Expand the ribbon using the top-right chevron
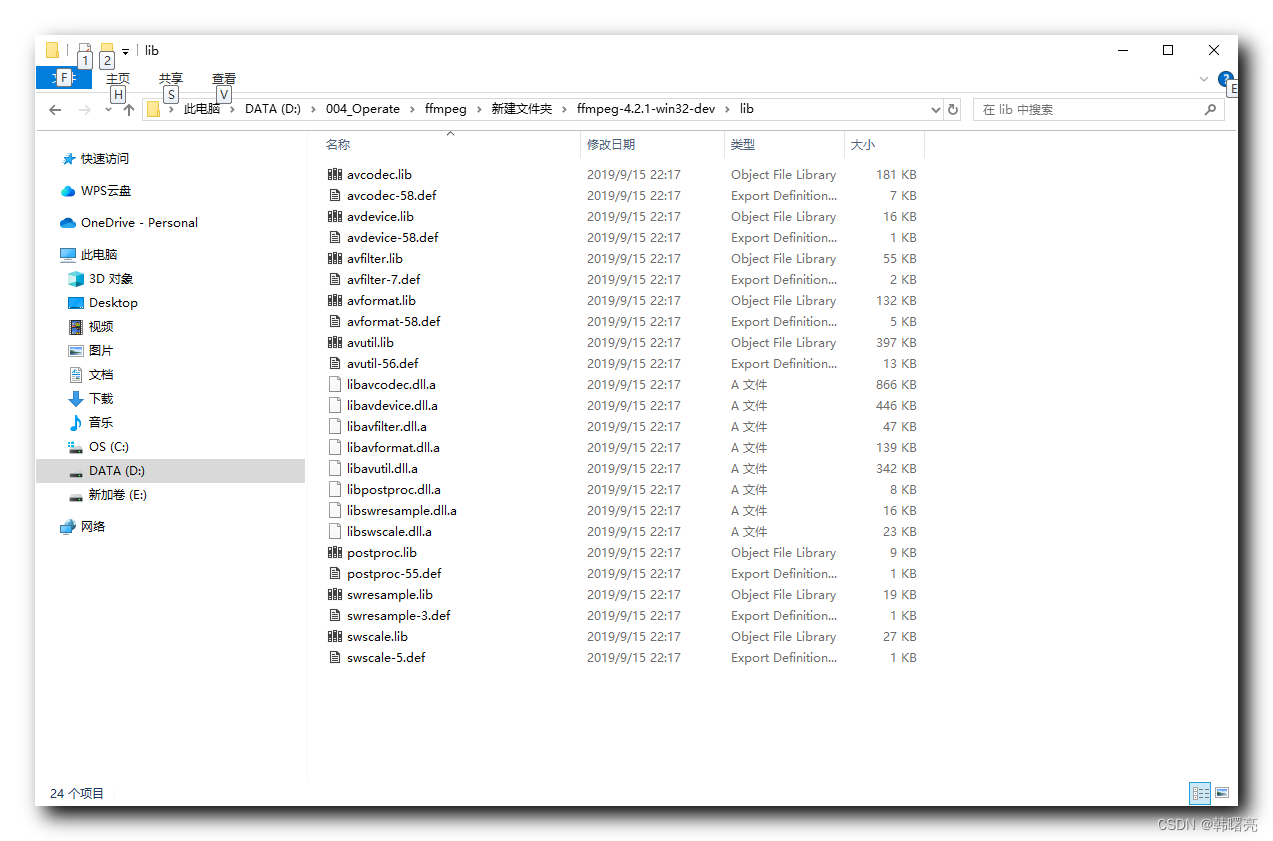This screenshot has width=1273, height=841. 1204,79
